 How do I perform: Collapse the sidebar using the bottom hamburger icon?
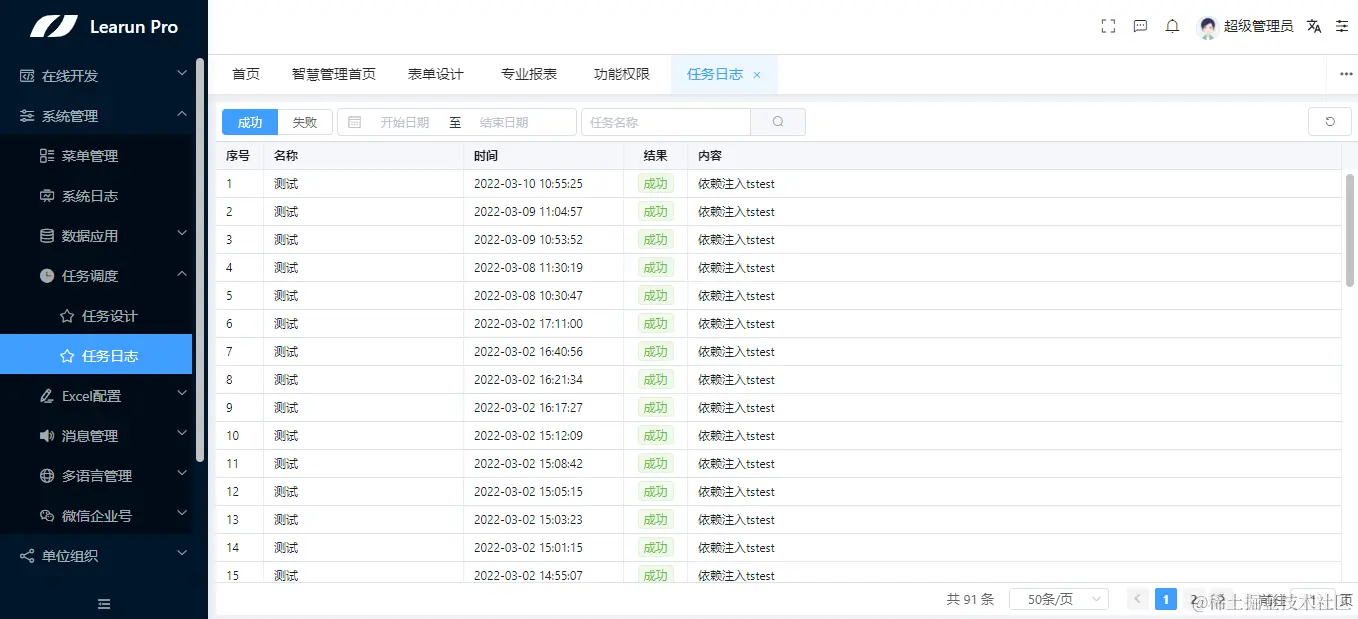(x=103, y=604)
